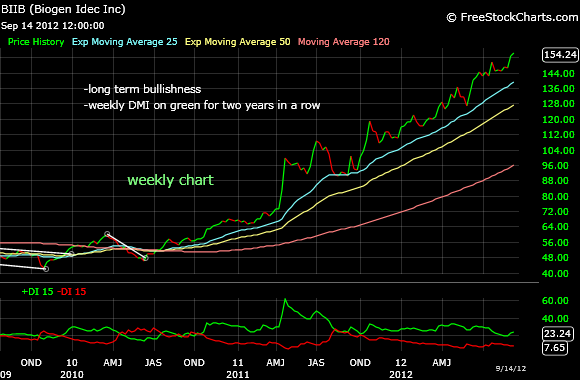Click the 96.00 price axis label

click(555, 166)
